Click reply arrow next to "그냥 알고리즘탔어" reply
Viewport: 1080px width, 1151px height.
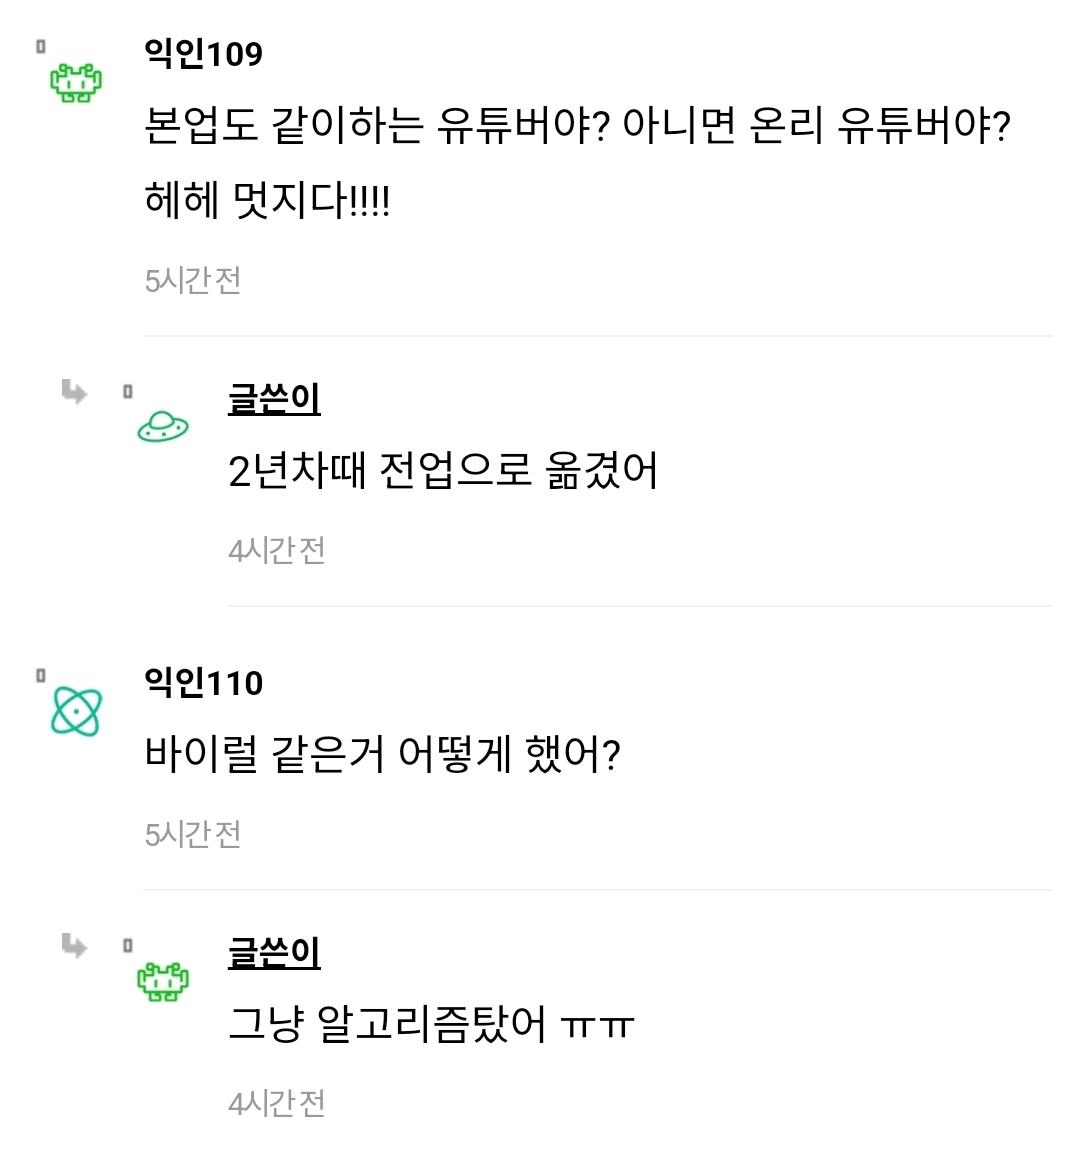(74, 945)
